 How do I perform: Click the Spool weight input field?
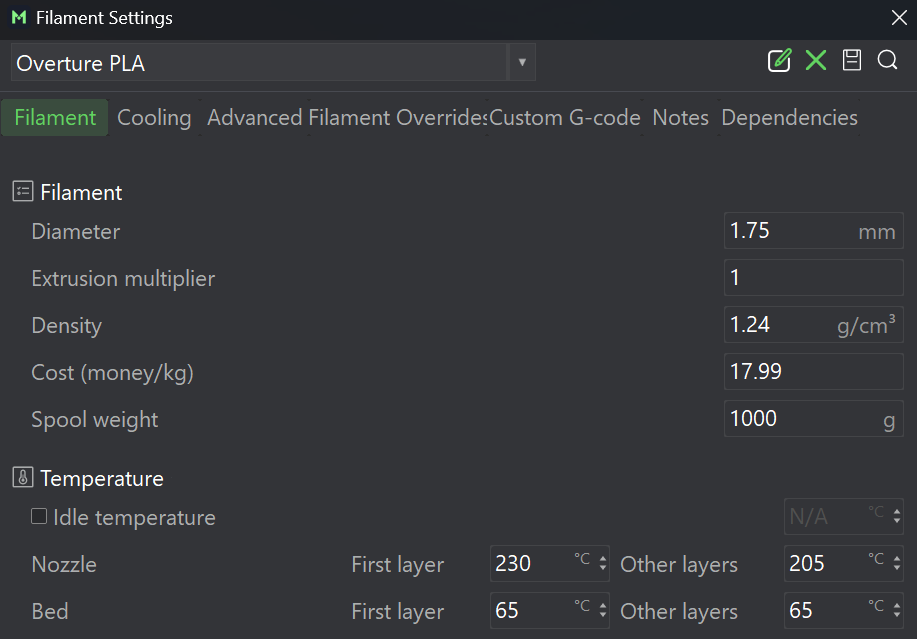[813, 418]
